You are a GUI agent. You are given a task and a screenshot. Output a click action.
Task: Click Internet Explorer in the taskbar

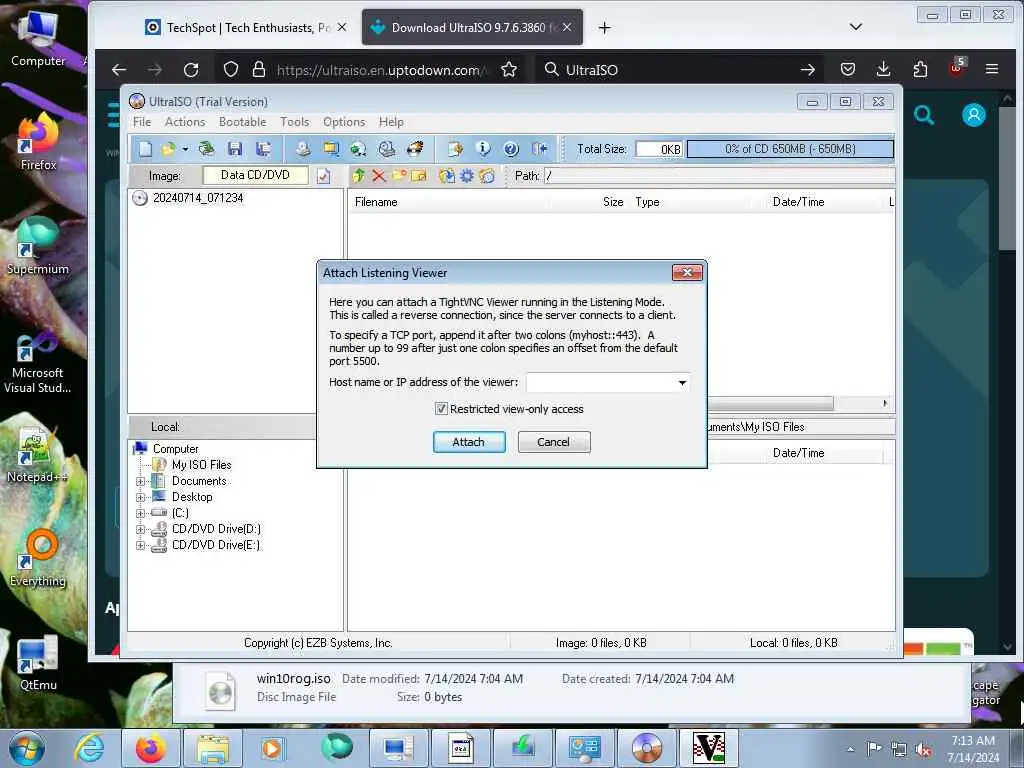[x=89, y=748]
